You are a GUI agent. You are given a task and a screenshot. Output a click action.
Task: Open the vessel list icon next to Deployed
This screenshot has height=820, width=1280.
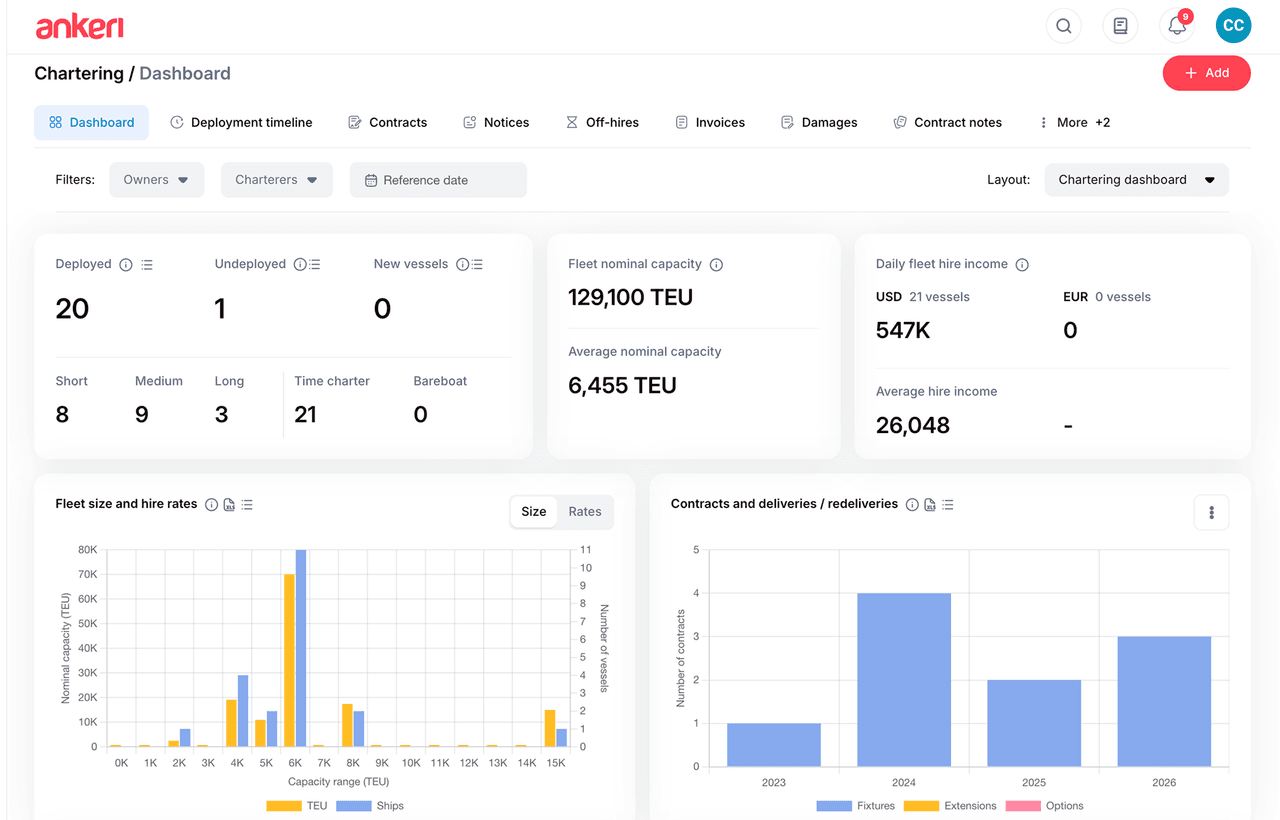click(146, 263)
